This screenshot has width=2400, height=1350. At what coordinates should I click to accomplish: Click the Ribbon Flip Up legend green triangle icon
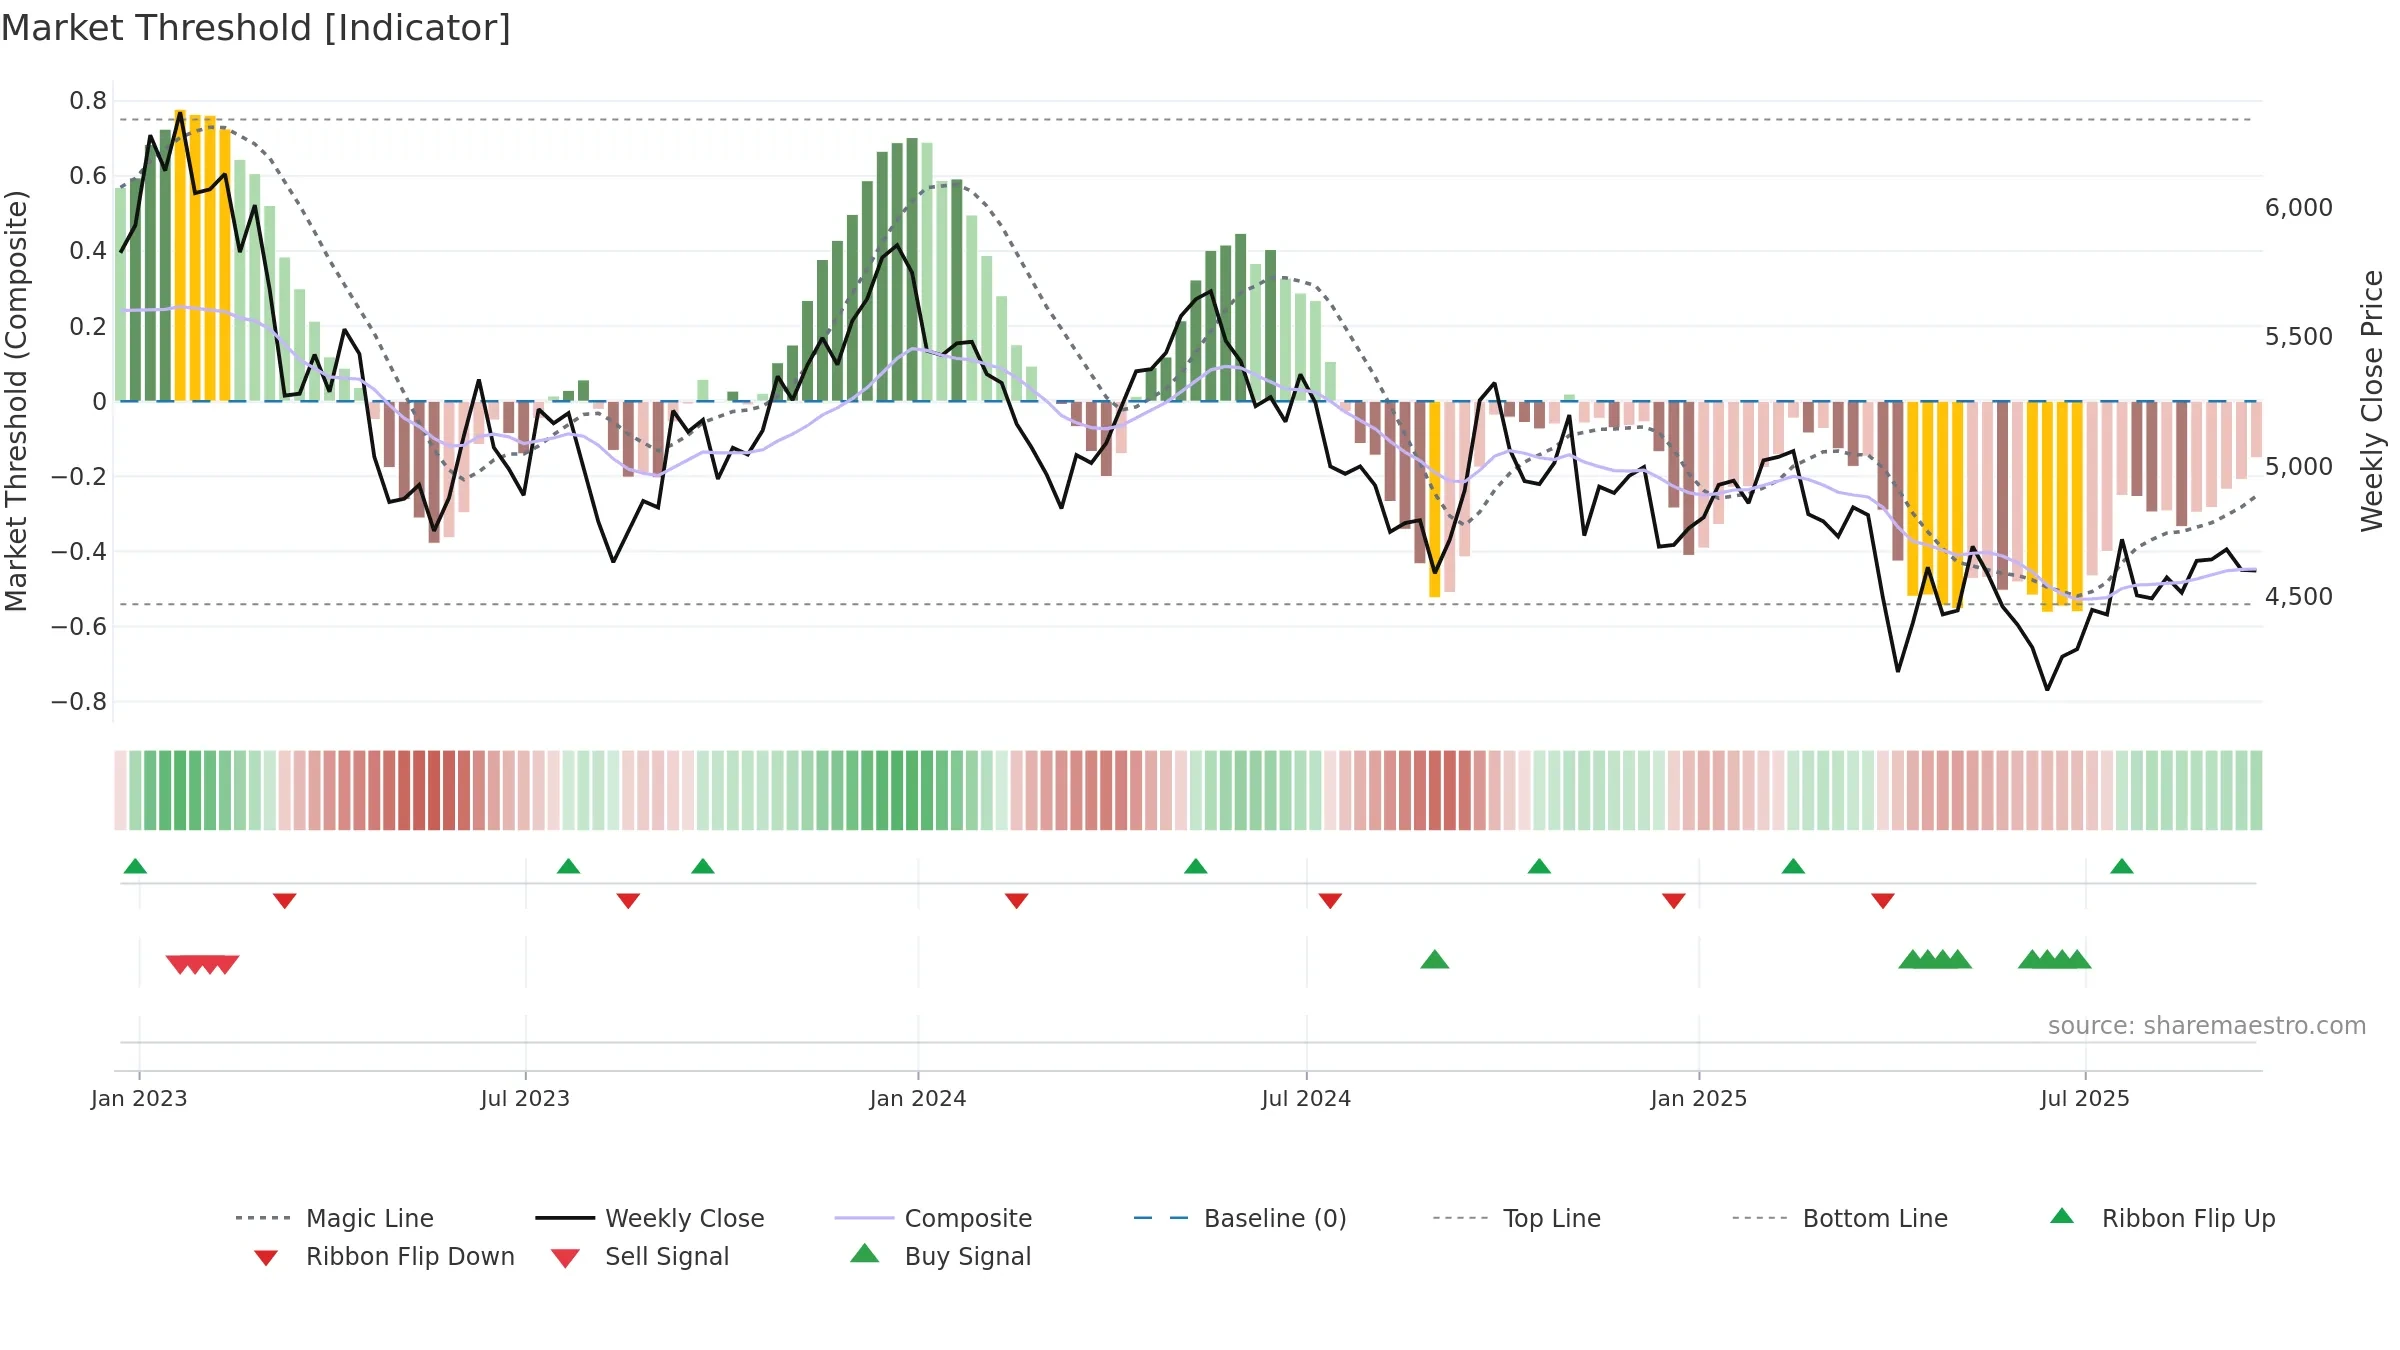[x=2062, y=1216]
